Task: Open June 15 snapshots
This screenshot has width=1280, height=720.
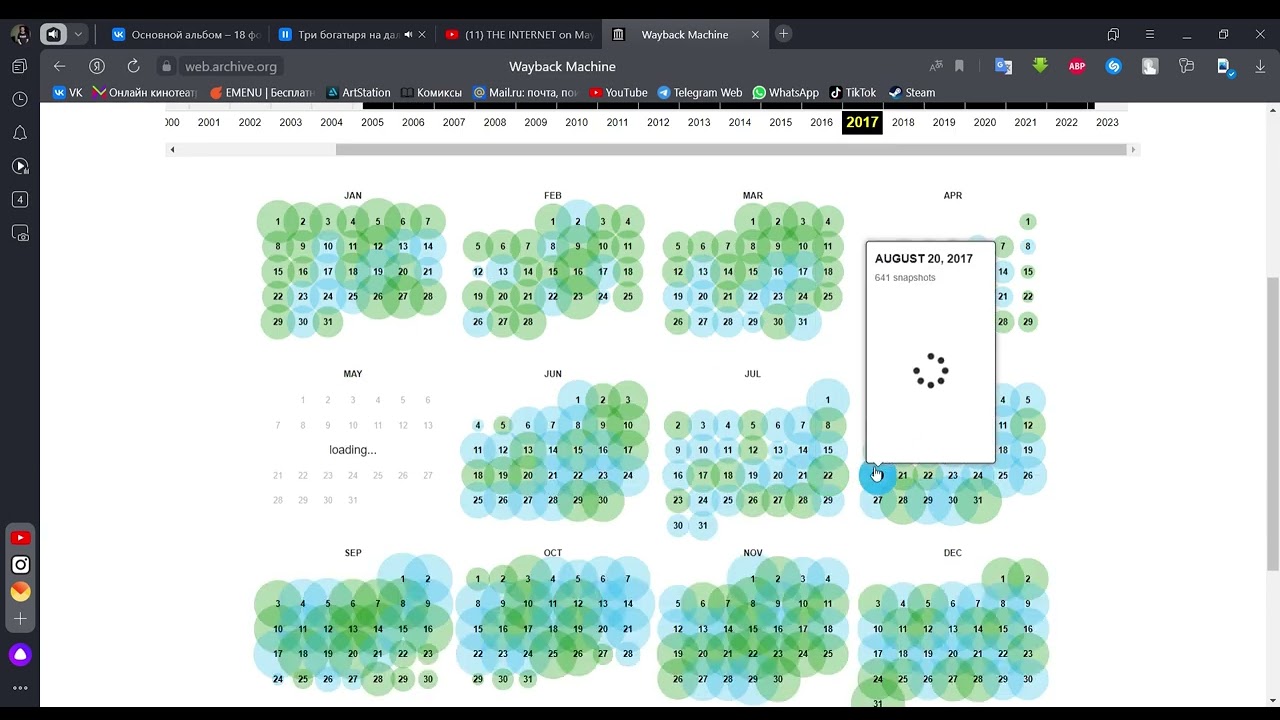Action: tap(578, 450)
